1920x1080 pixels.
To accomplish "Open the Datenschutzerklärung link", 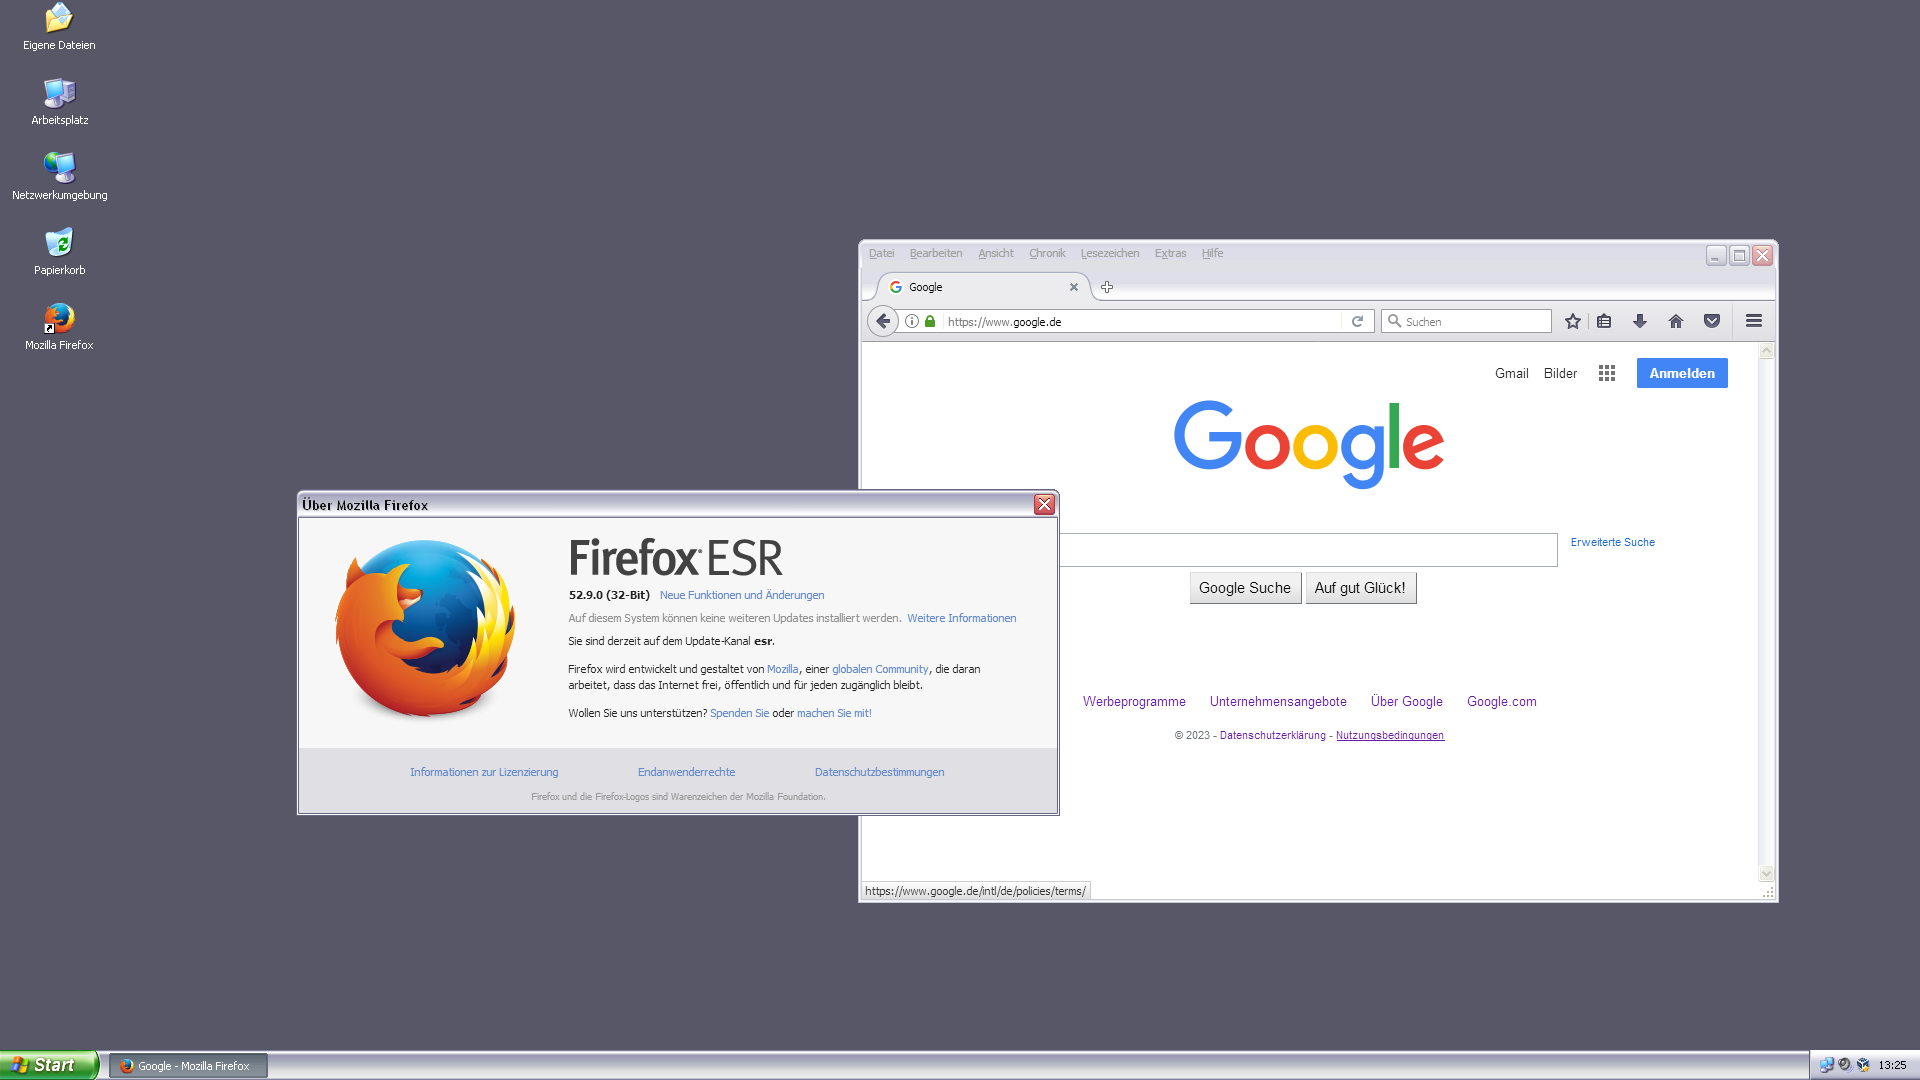I will (x=1272, y=735).
